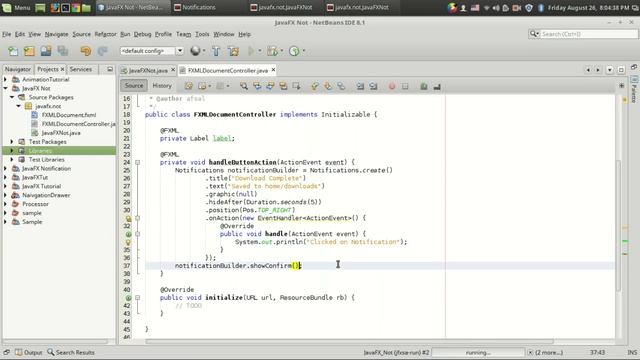Click the editor horizontal scrollbar
Screen dimensions: 640x360
point(349,341)
